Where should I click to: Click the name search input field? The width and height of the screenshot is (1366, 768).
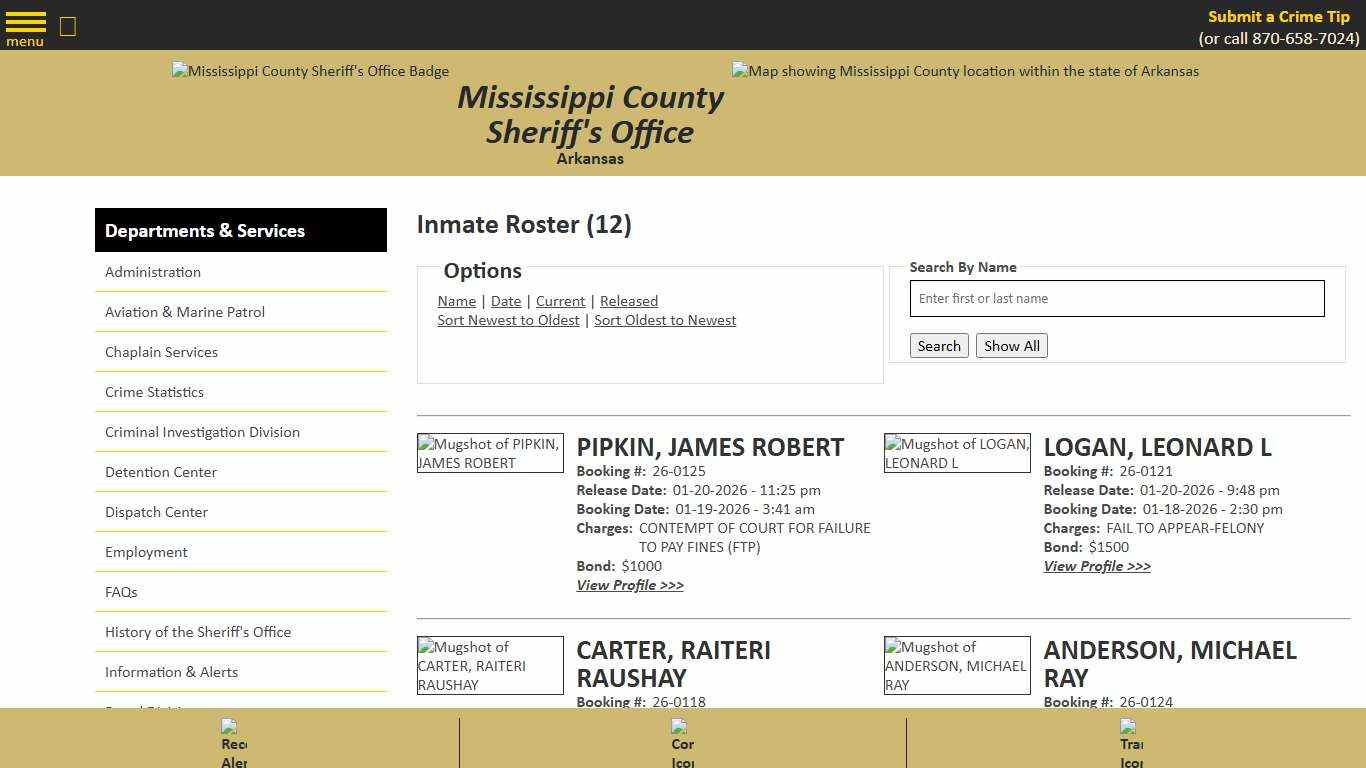click(x=1116, y=298)
